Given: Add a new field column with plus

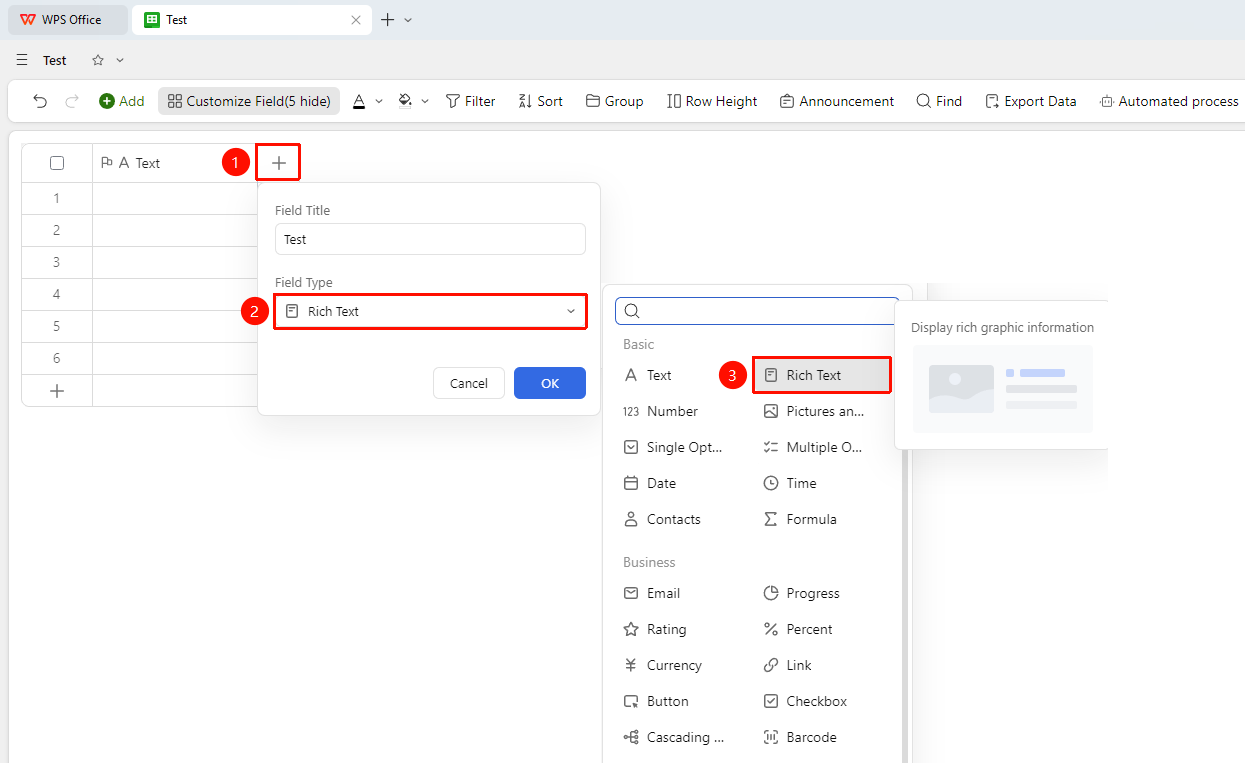Looking at the screenshot, I should tap(279, 163).
